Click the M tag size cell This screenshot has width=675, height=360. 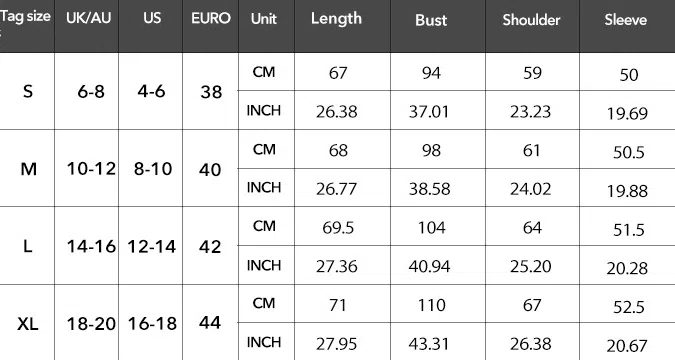28,169
